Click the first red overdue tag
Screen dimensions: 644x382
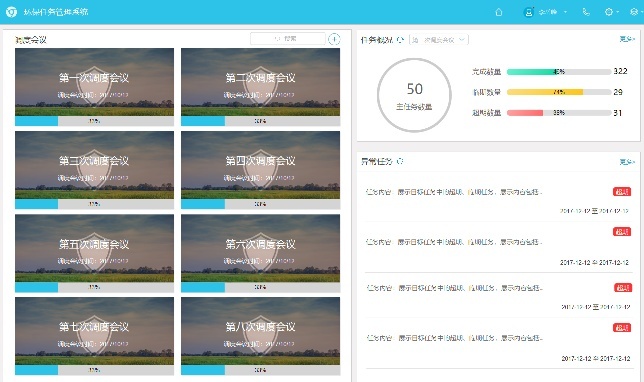point(622,191)
